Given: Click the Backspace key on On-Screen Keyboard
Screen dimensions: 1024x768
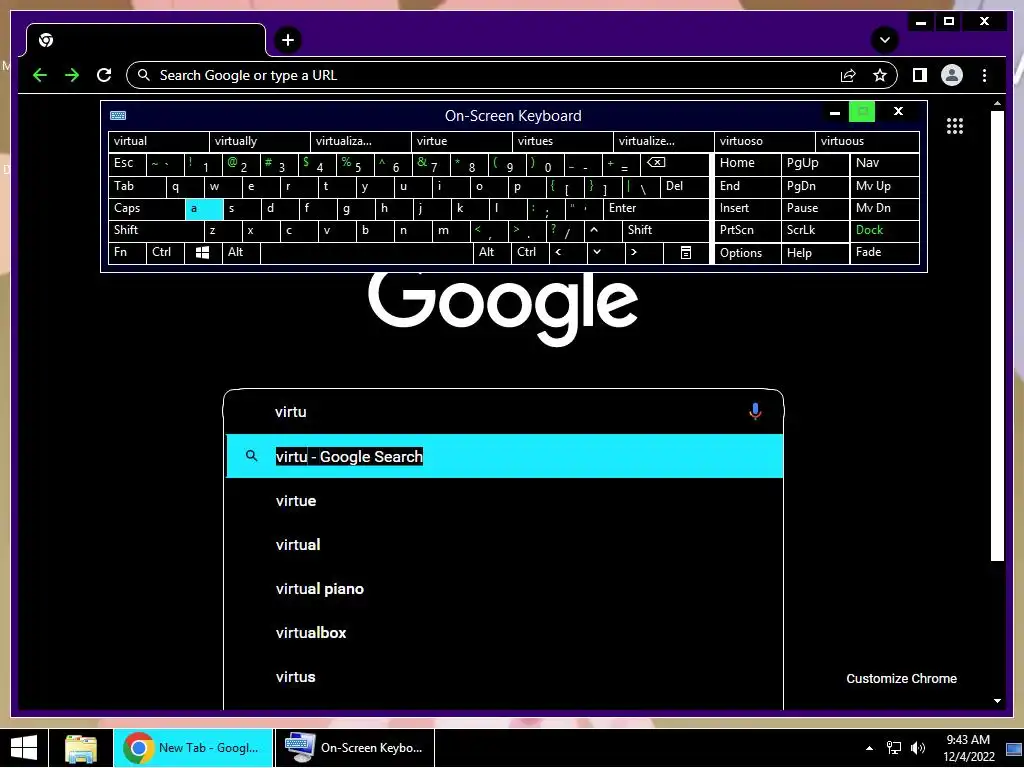Looking at the screenshot, I should point(675,164).
